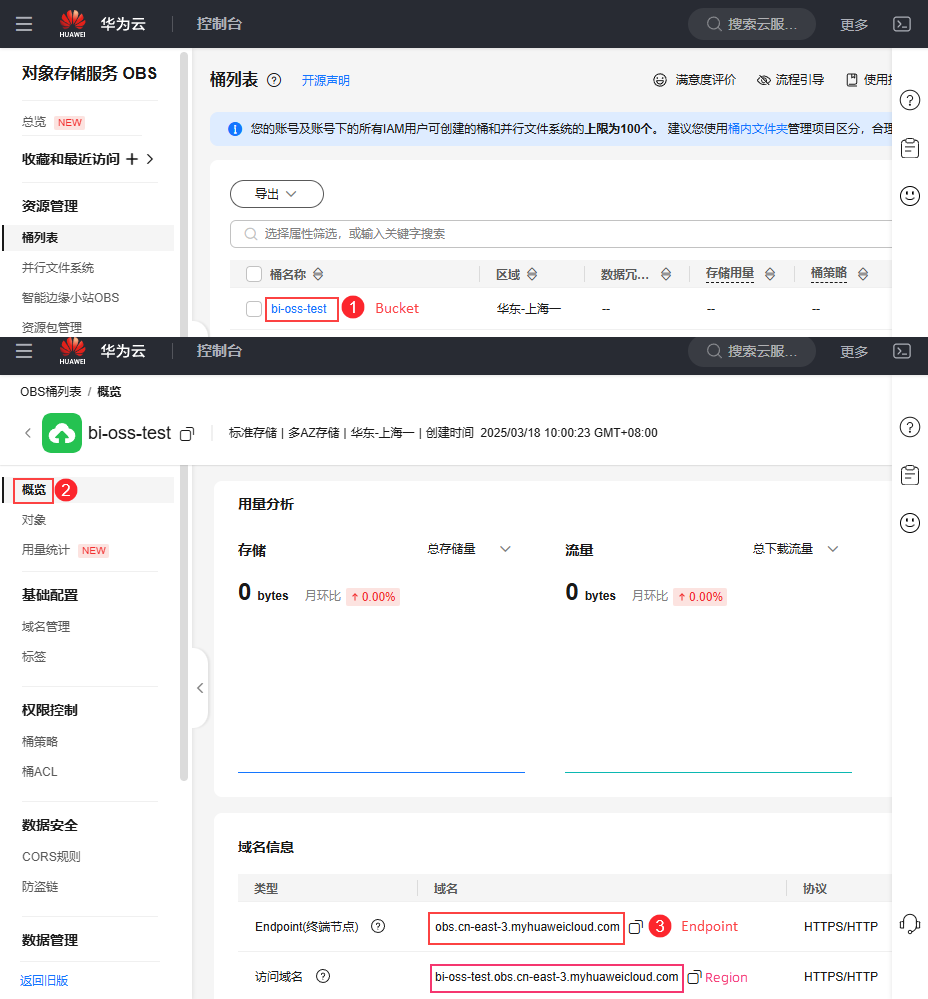
Task: Click upper right-rail clipboard icon
Action: pos(910,148)
